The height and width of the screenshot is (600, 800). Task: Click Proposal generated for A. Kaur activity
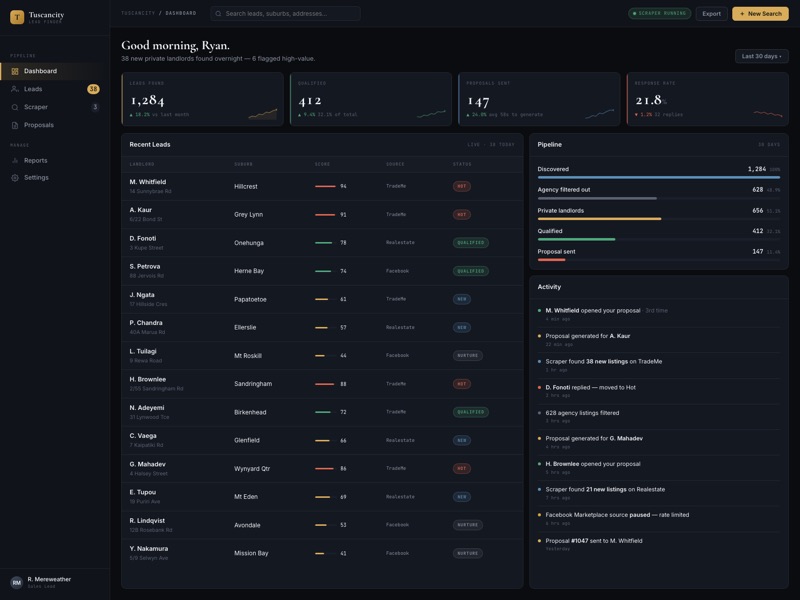pos(659,340)
